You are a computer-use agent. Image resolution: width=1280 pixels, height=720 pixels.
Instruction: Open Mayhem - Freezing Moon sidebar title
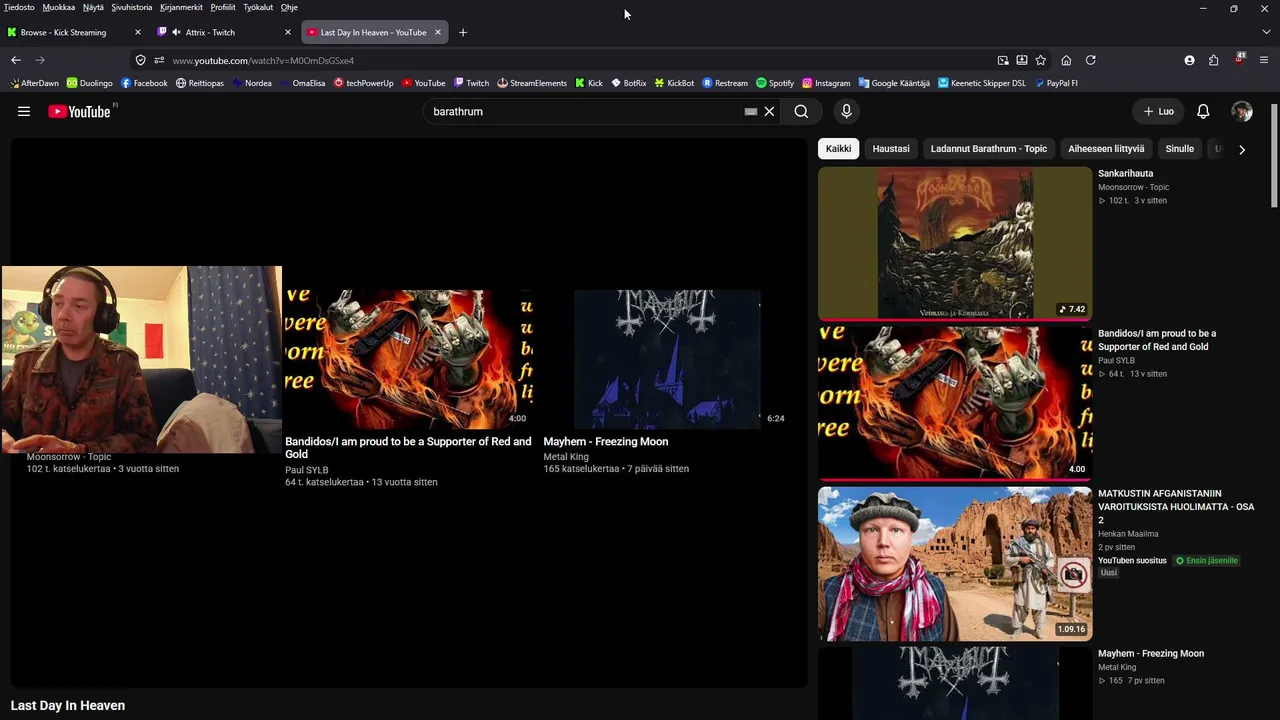(x=1151, y=654)
